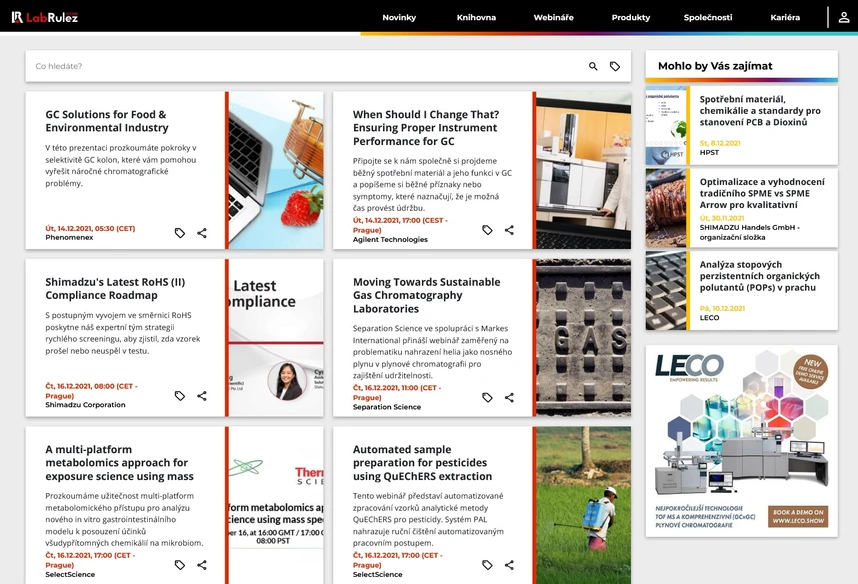Click date 'Čt, 16.12.2021, 08:00 (CET - Prague)'
Image resolution: width=858 pixels, height=584 pixels.
(x=91, y=391)
